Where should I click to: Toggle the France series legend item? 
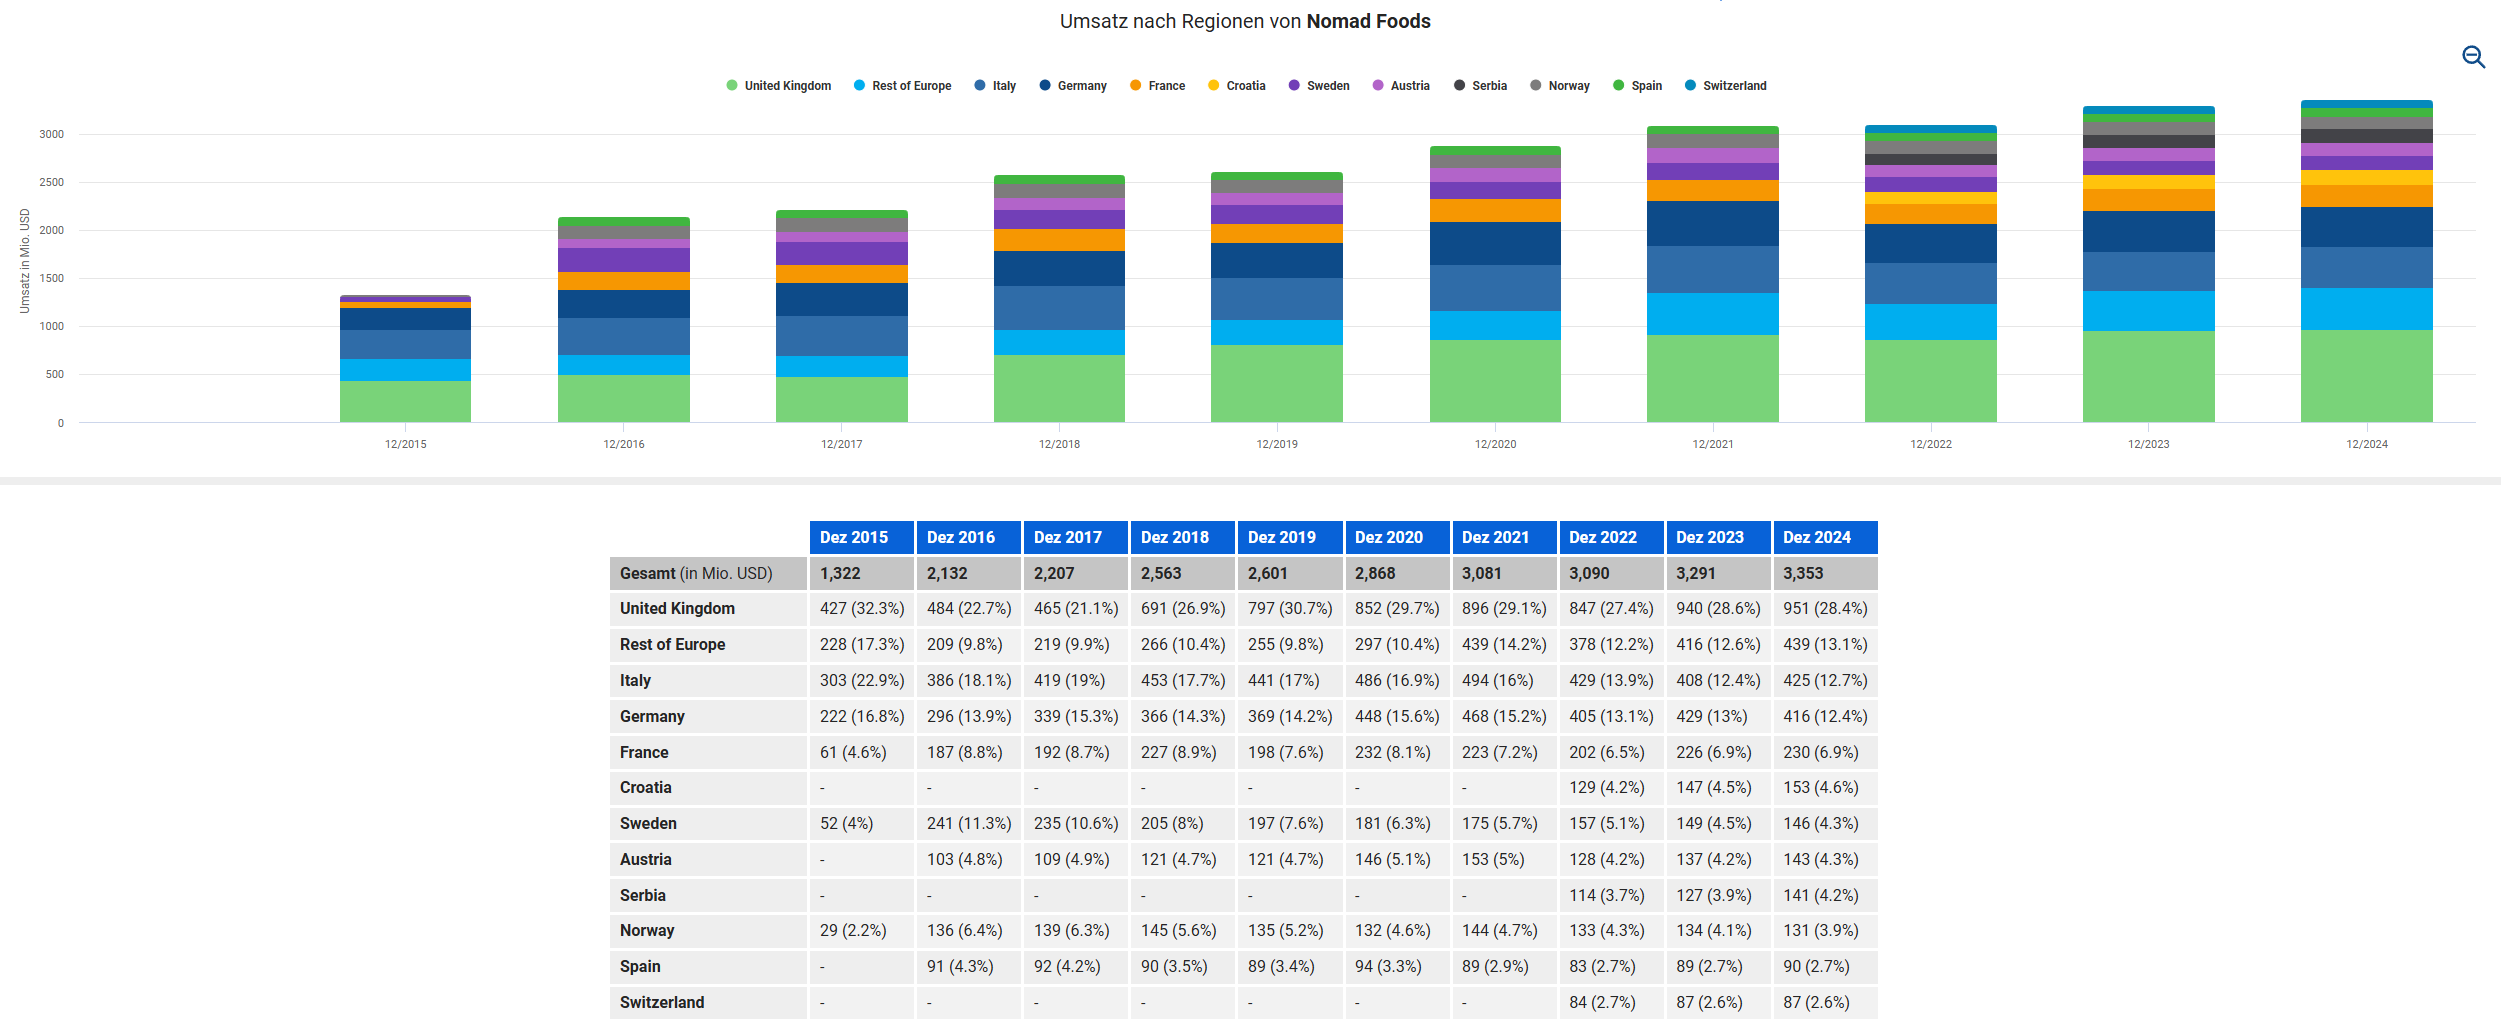click(x=1157, y=86)
